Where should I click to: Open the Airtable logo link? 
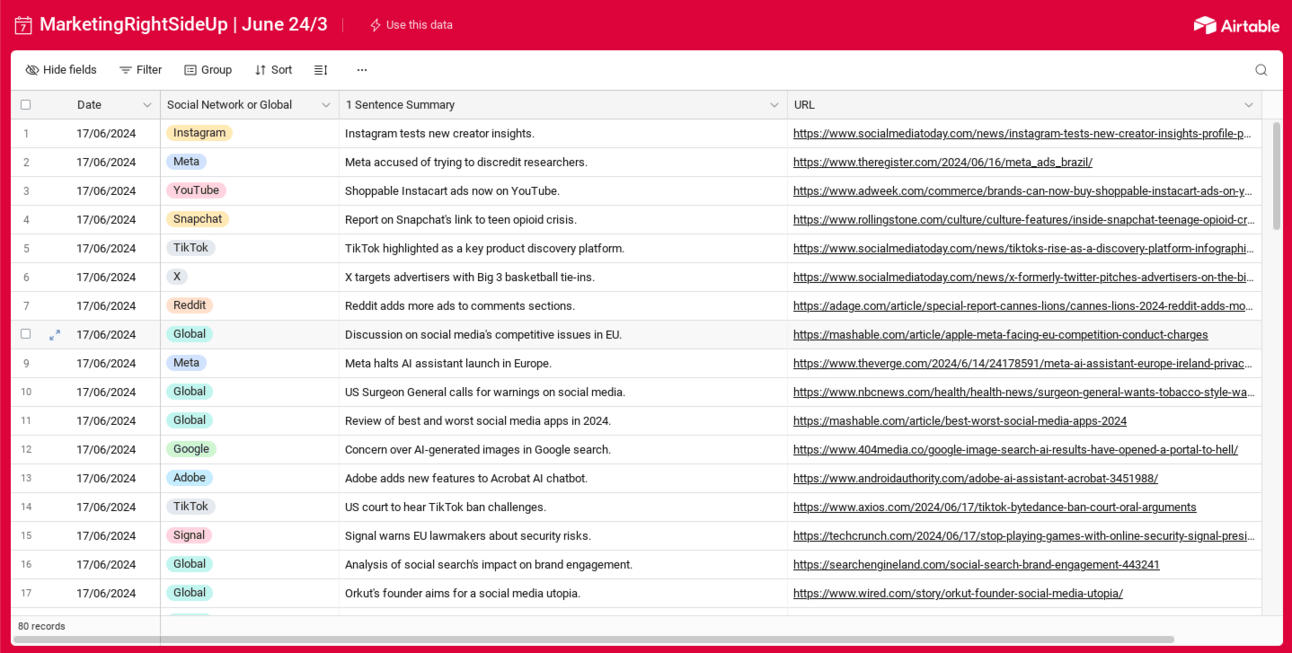coord(1236,25)
